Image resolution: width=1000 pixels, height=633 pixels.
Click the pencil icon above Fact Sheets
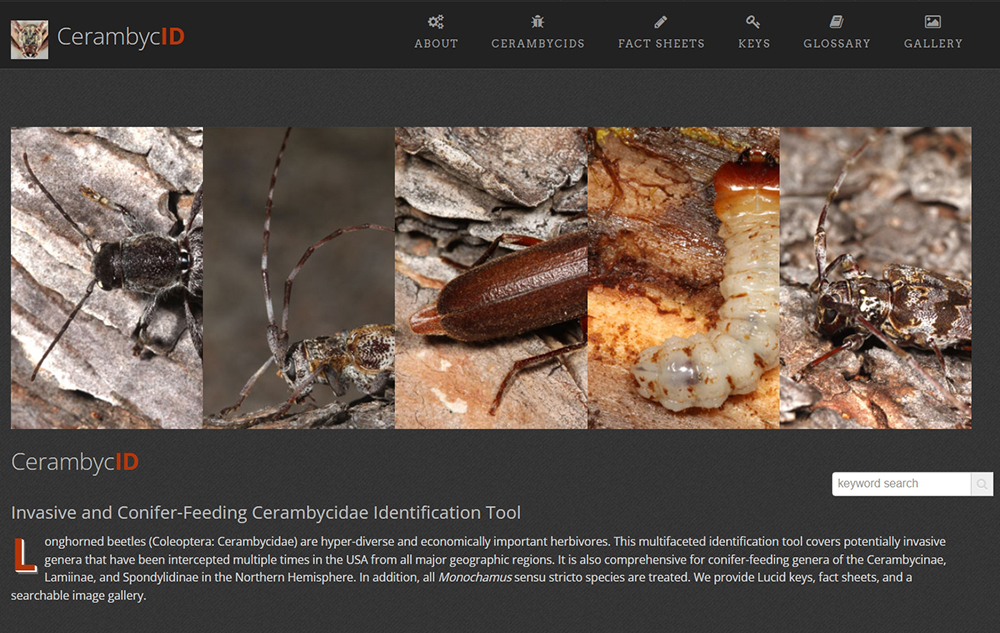tap(661, 22)
